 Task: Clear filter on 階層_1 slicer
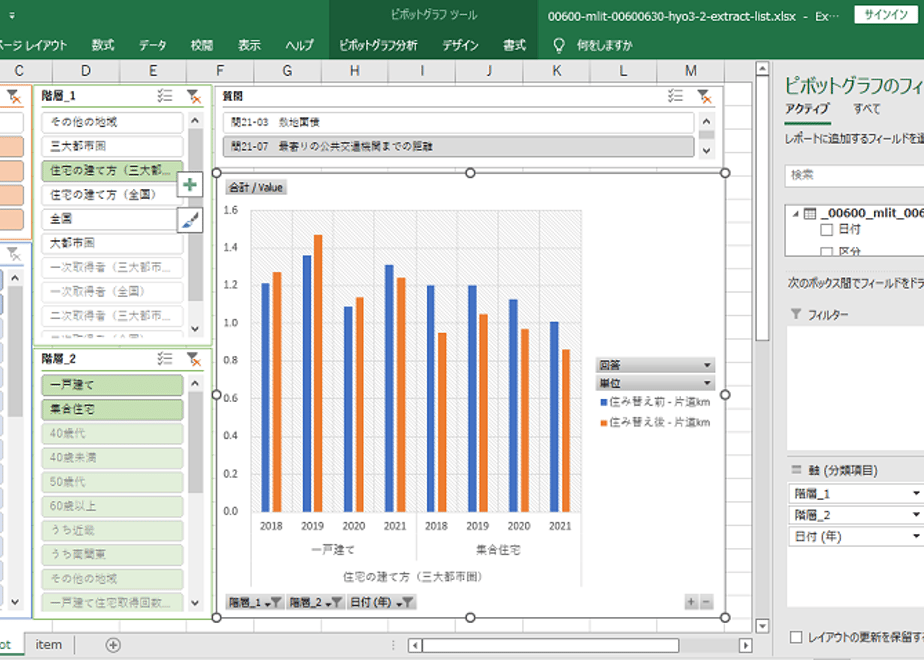[194, 96]
